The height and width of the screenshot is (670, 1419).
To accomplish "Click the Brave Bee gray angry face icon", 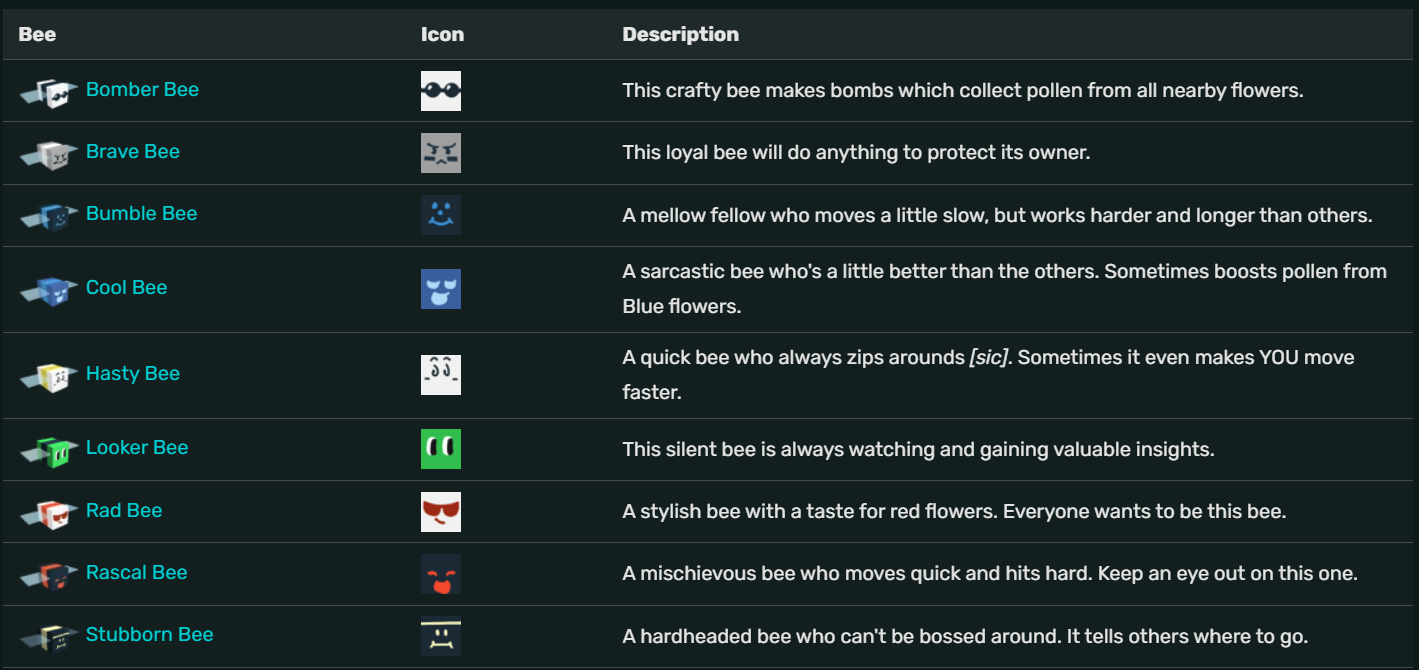I will click(x=441, y=152).
